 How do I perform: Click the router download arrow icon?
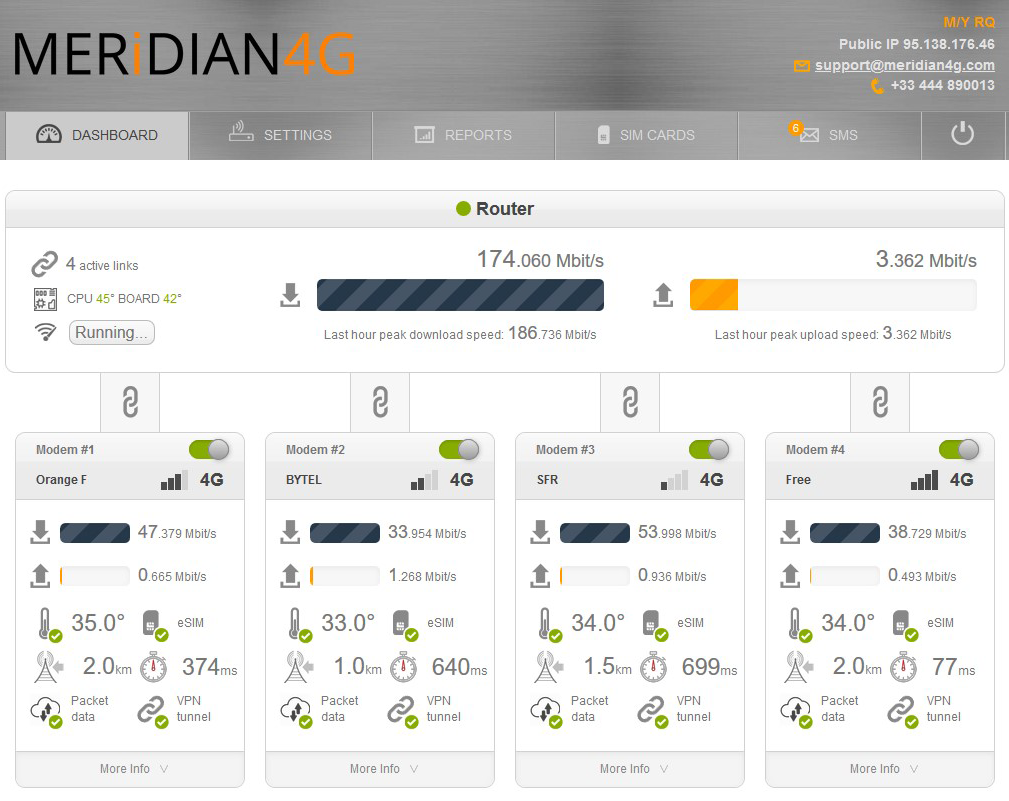pyautogui.click(x=290, y=295)
